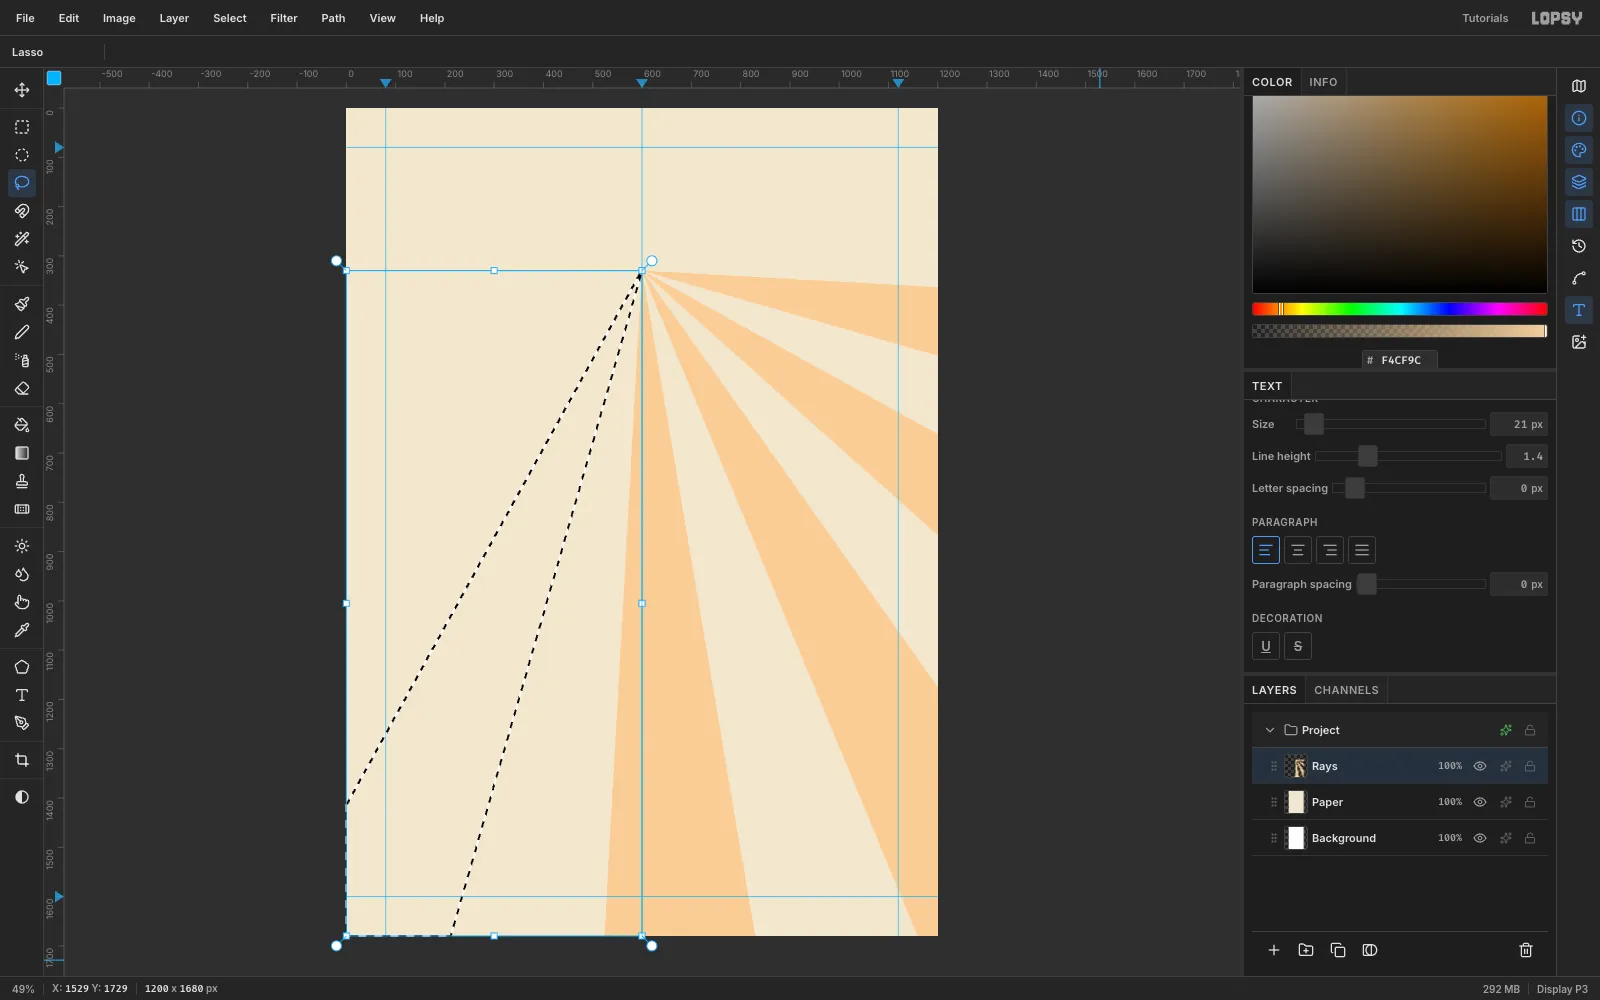
Task: Choose the Pencil tool
Action: (22, 332)
